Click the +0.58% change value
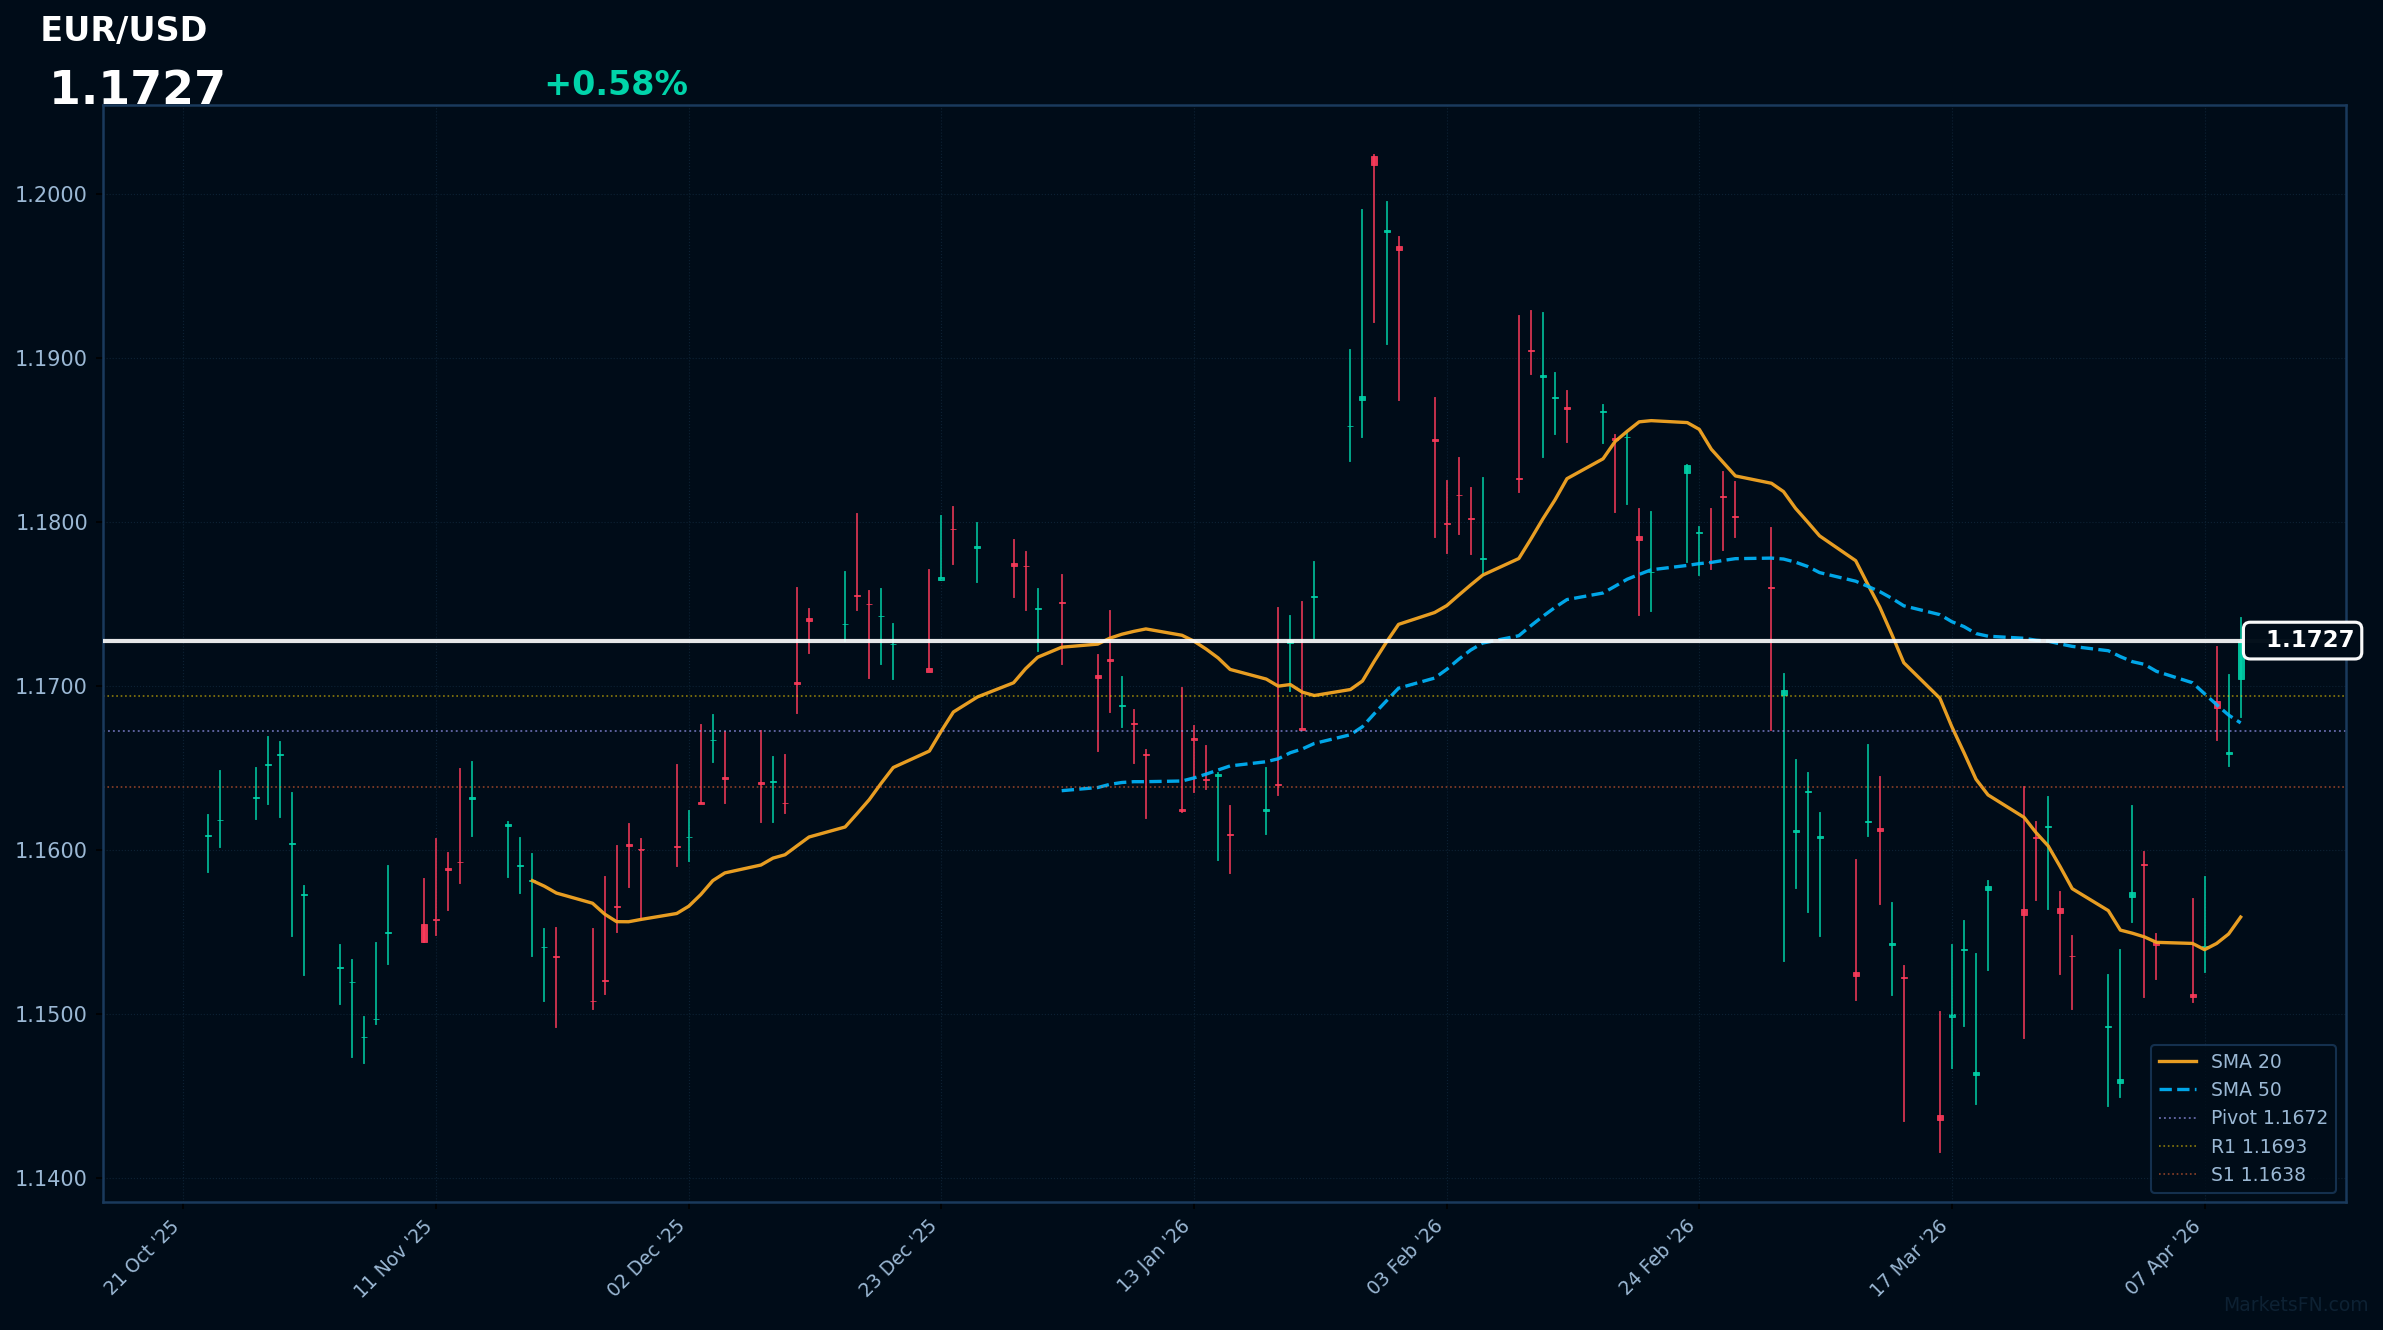2383x1330 pixels. pos(616,84)
